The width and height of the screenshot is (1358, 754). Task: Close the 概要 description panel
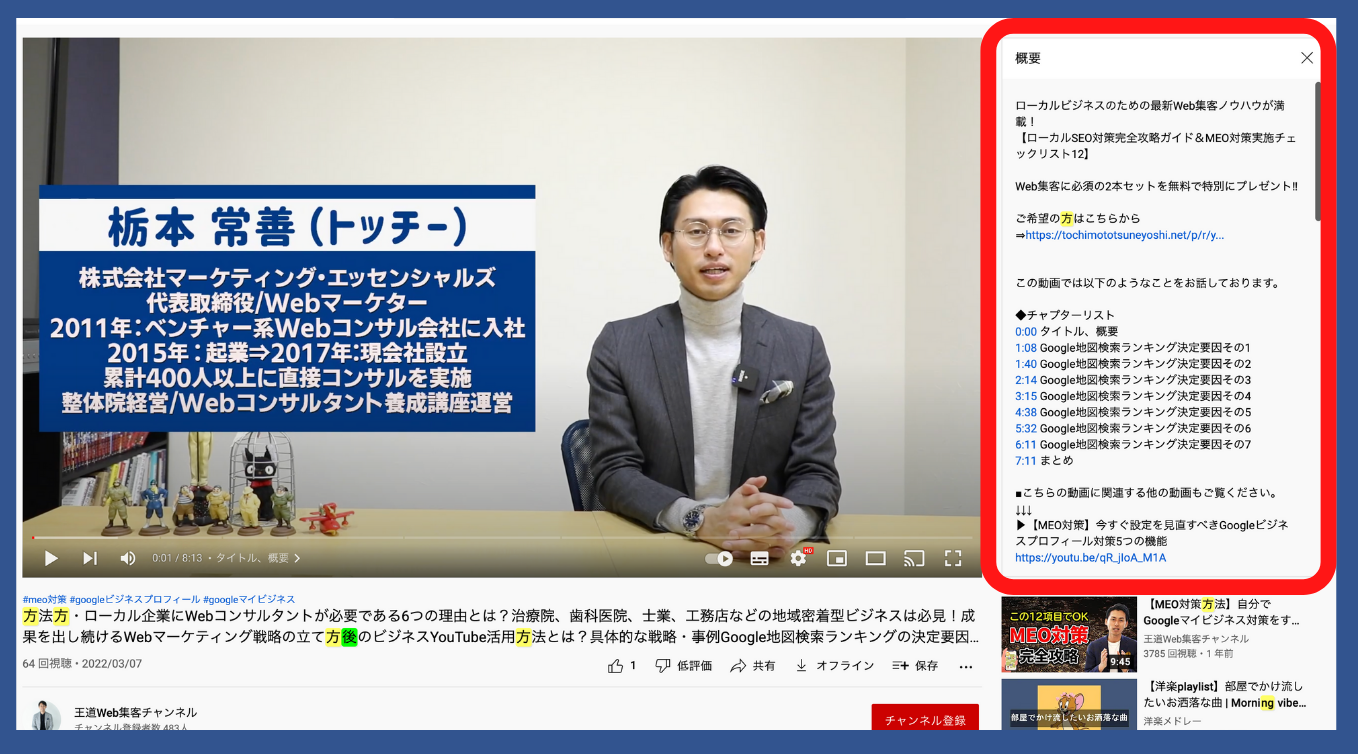coord(1307,58)
